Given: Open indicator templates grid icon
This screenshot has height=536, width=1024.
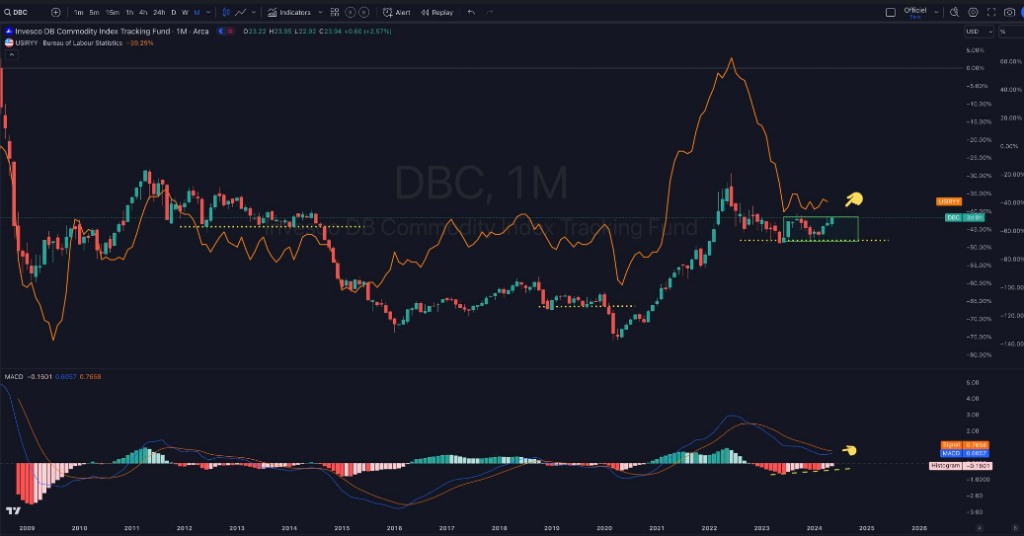Looking at the screenshot, I should coord(334,12).
